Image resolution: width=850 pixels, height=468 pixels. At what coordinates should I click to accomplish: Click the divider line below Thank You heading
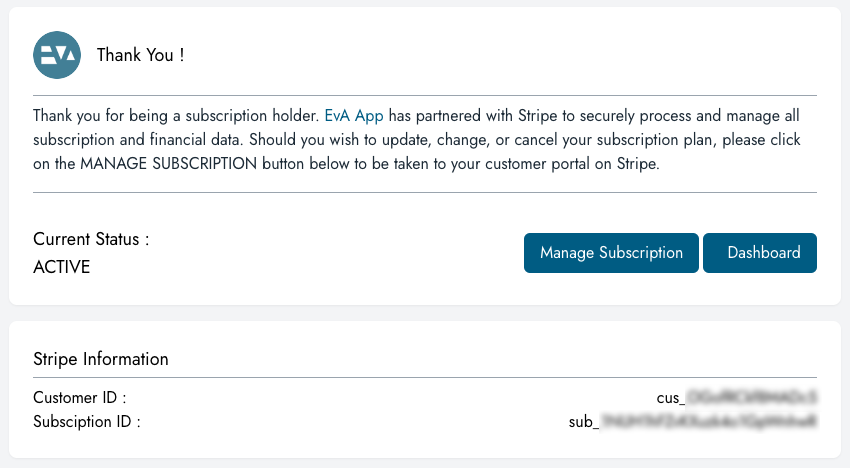[425, 95]
